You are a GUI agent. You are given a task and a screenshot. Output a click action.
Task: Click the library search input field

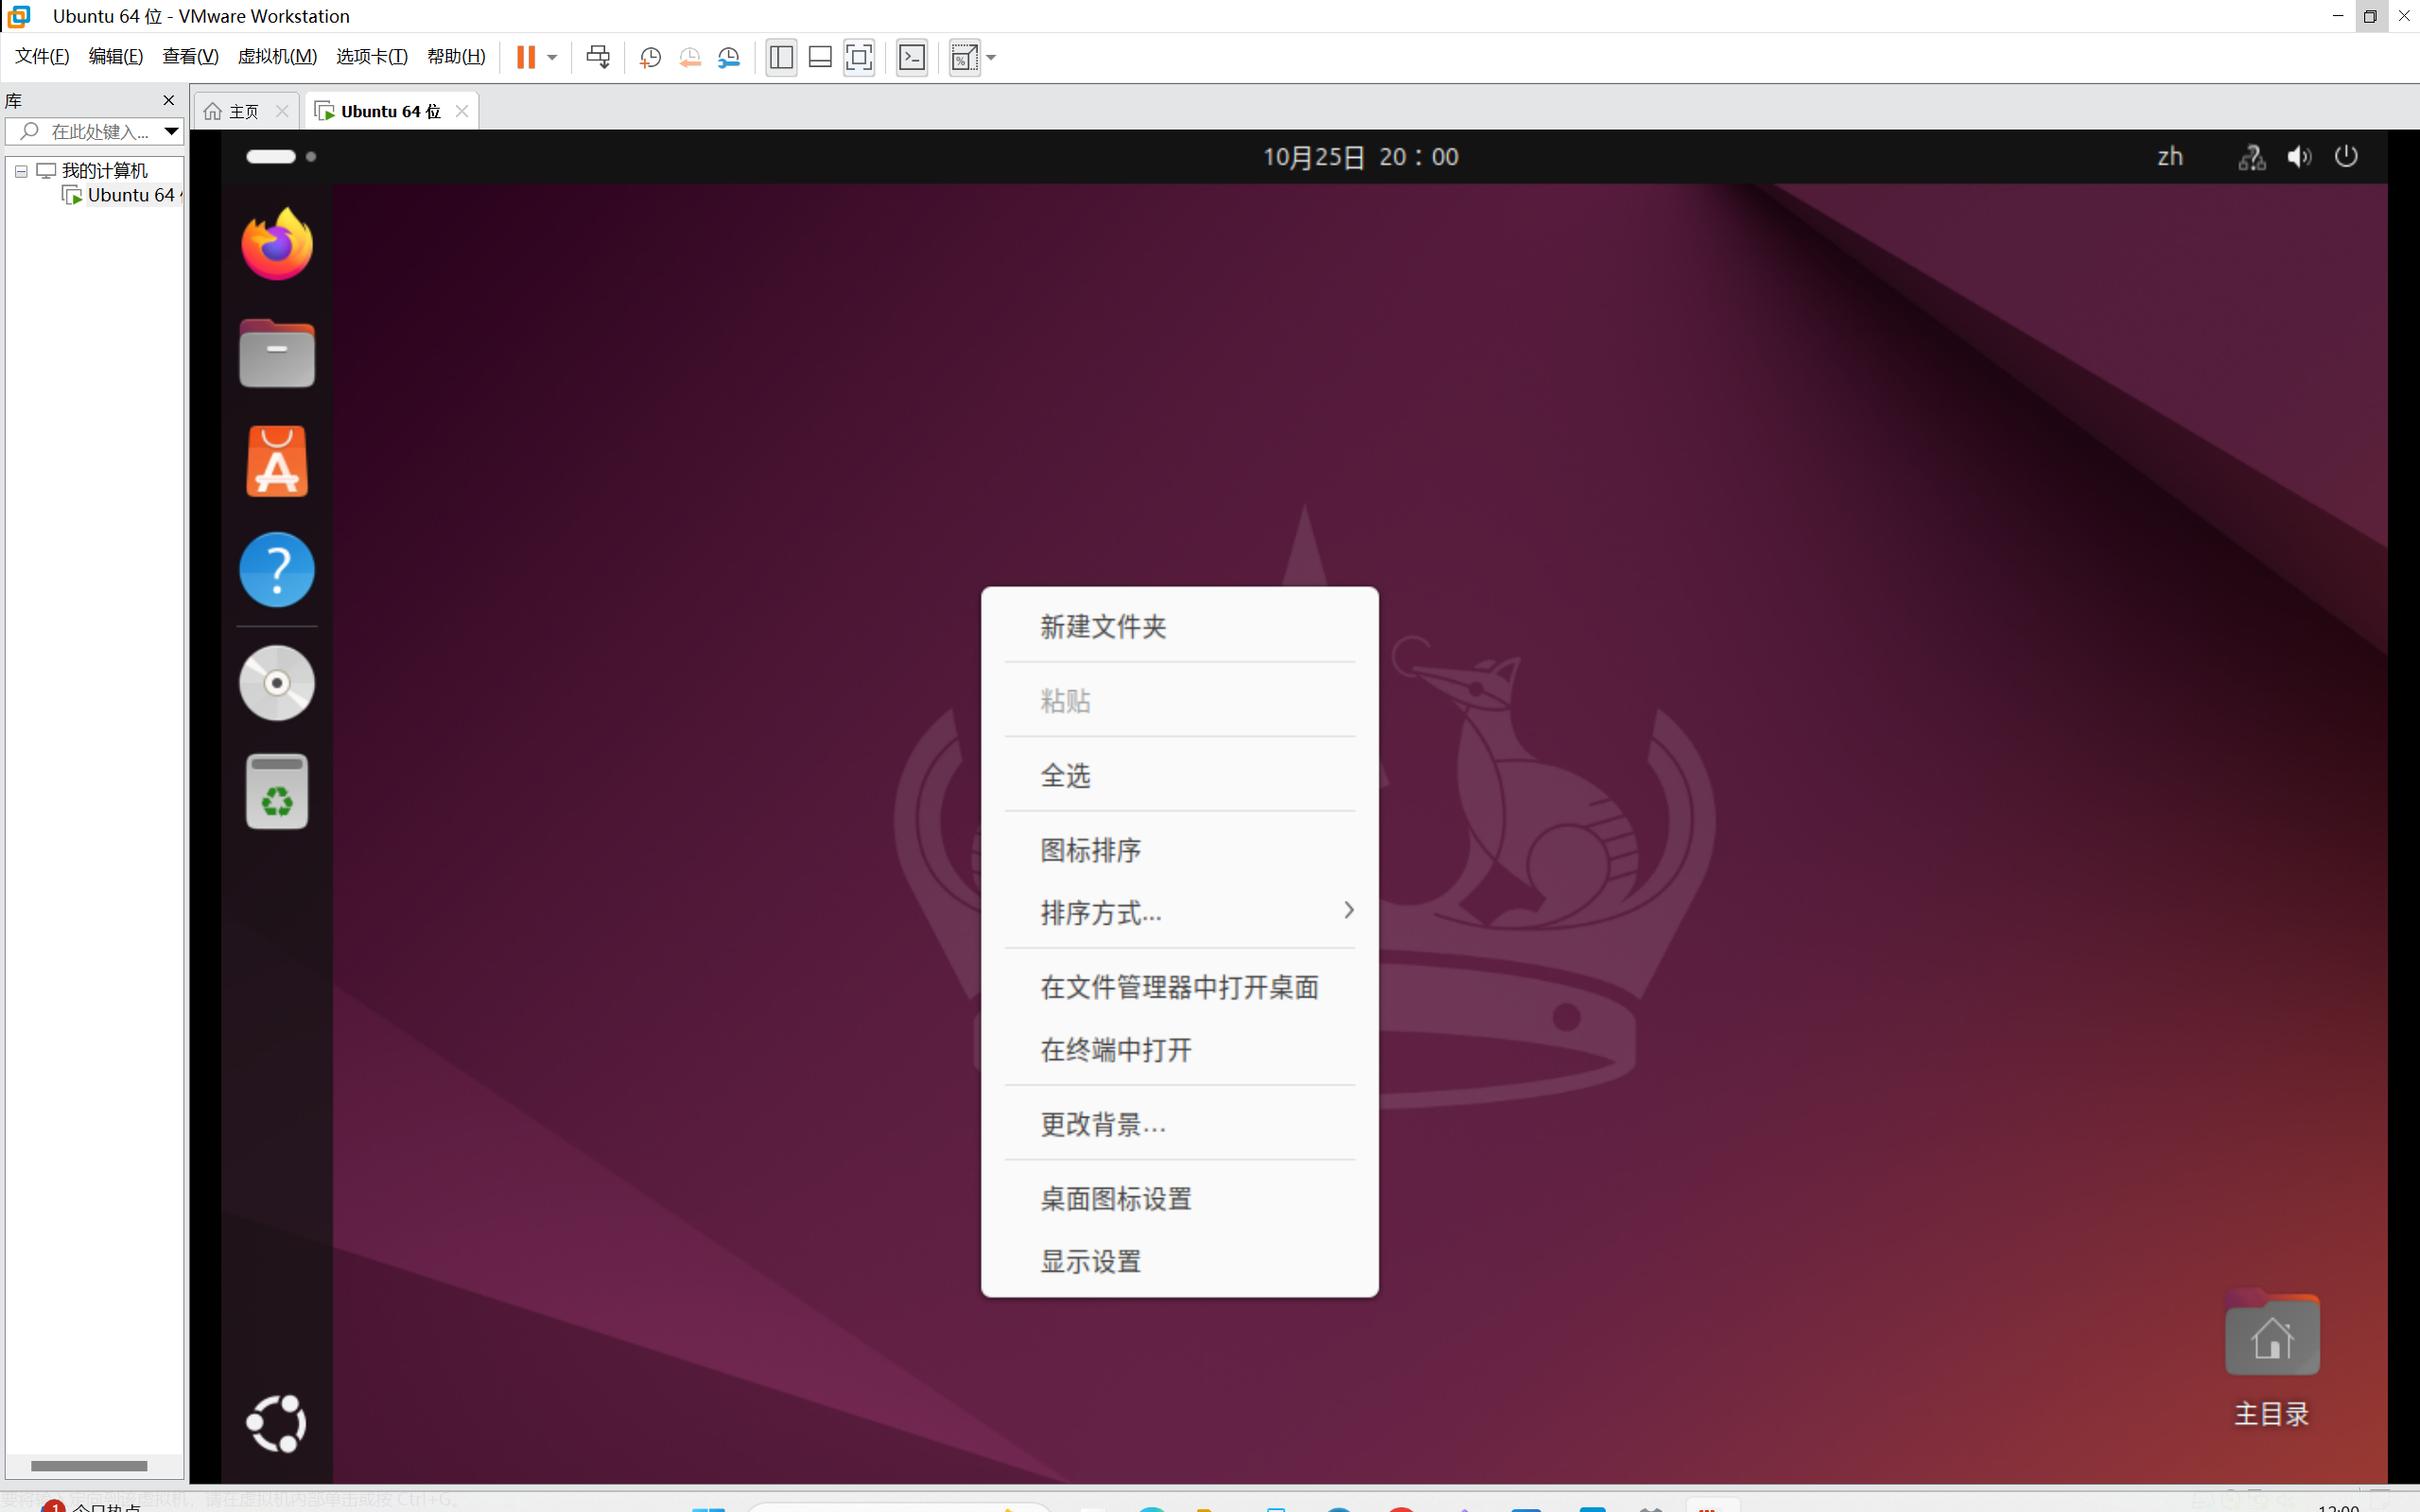85,131
